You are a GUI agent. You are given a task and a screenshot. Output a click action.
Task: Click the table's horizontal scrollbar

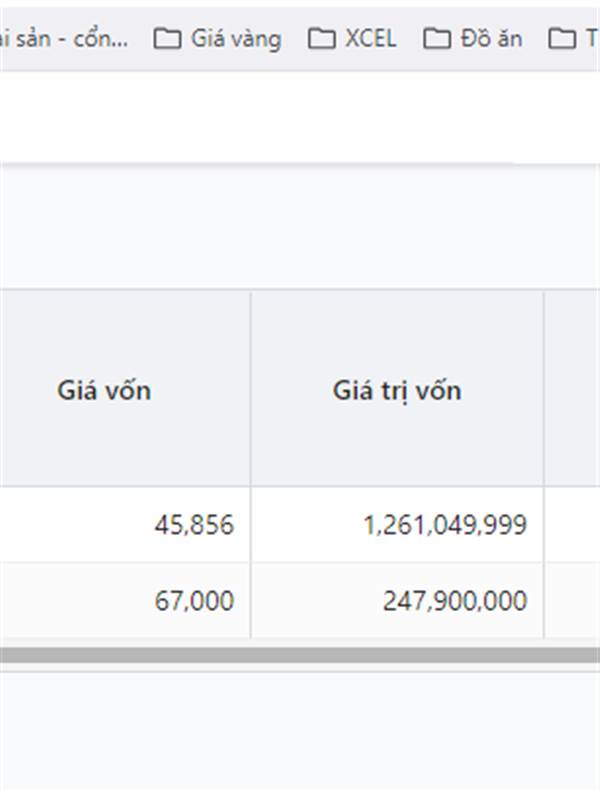300,655
